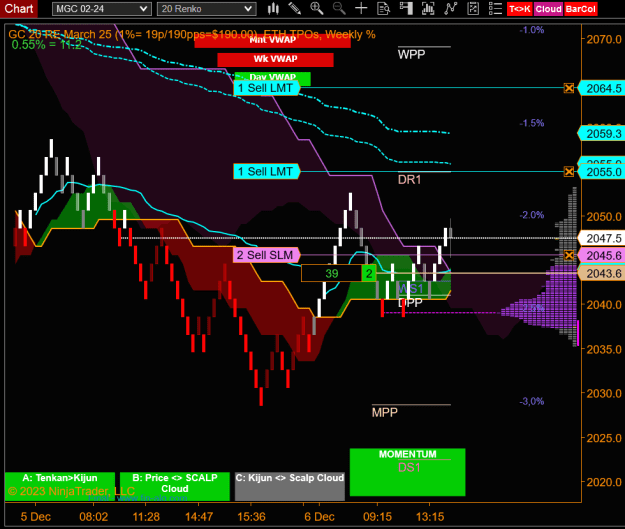
Task: Click the 5 Dec time axis label
Action: [x=35, y=517]
